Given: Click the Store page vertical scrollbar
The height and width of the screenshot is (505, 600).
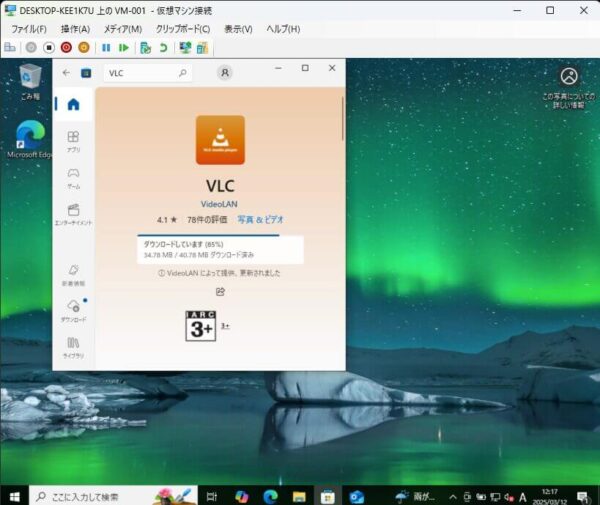Looking at the screenshot, I should (342, 119).
